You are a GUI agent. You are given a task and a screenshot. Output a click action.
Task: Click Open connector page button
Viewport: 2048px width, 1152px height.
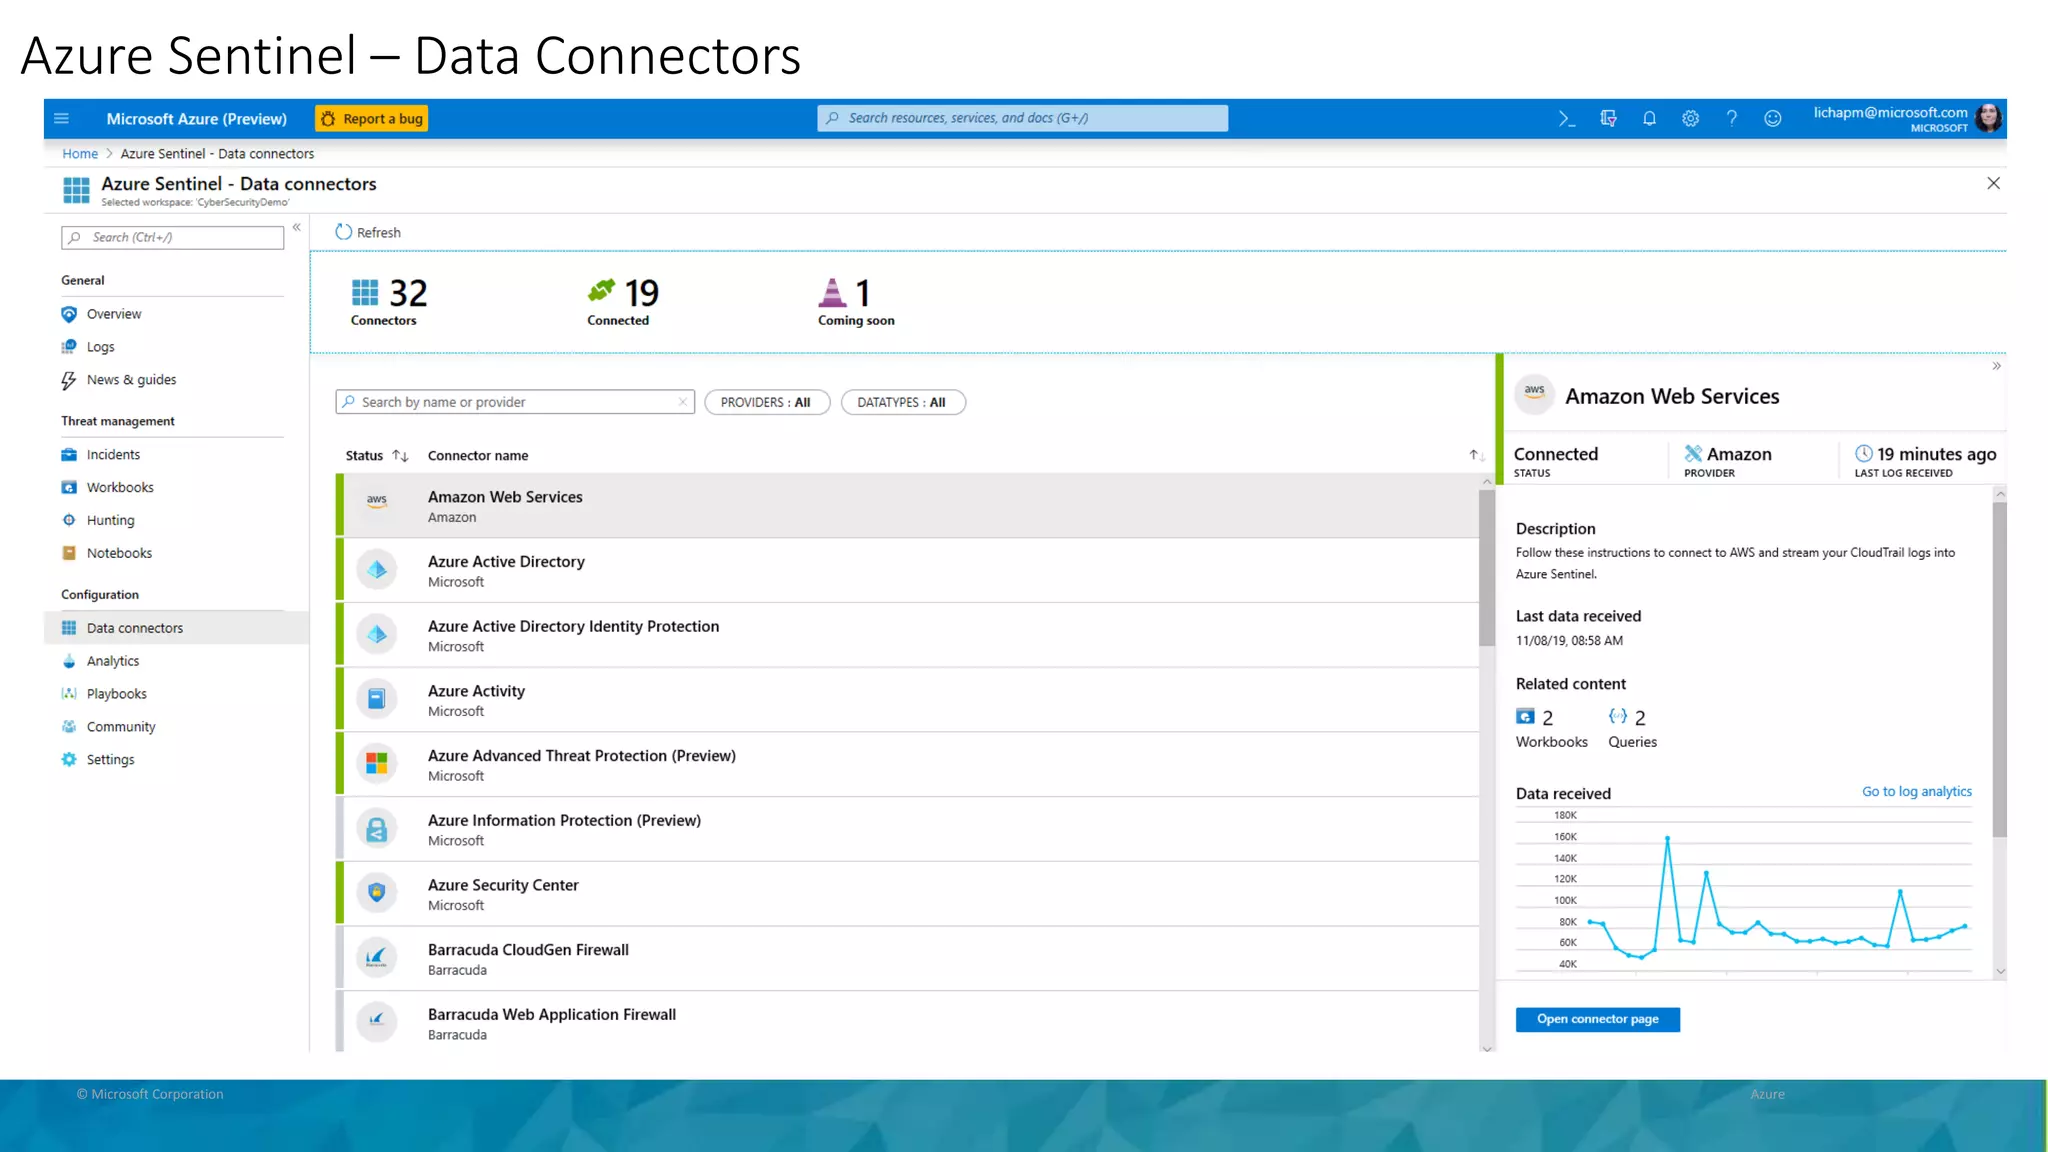pyautogui.click(x=1597, y=1019)
